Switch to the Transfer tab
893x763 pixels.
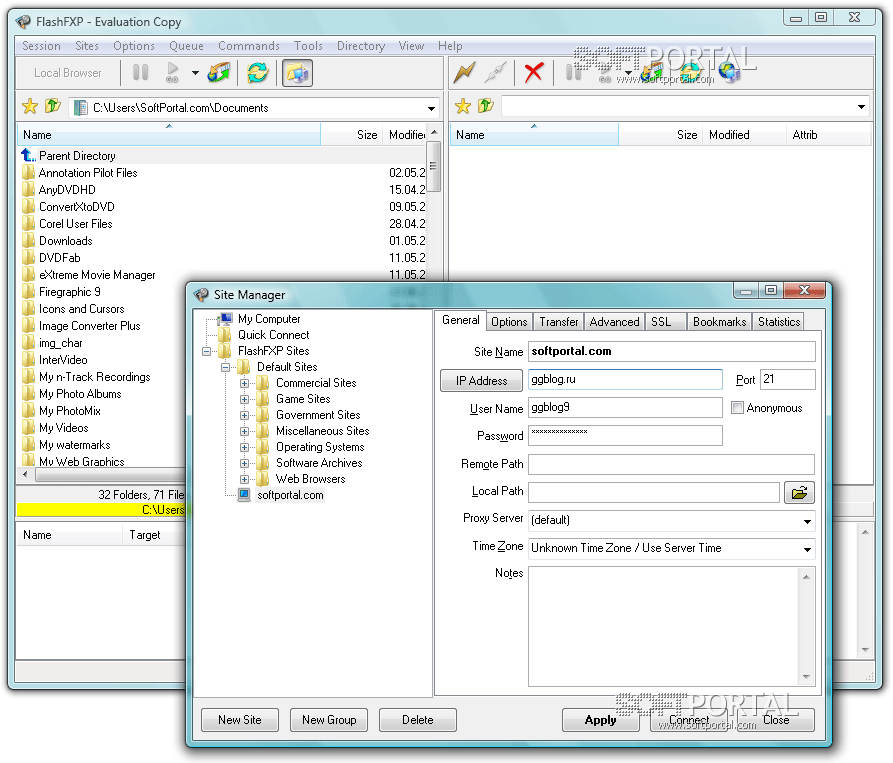pyautogui.click(x=559, y=322)
